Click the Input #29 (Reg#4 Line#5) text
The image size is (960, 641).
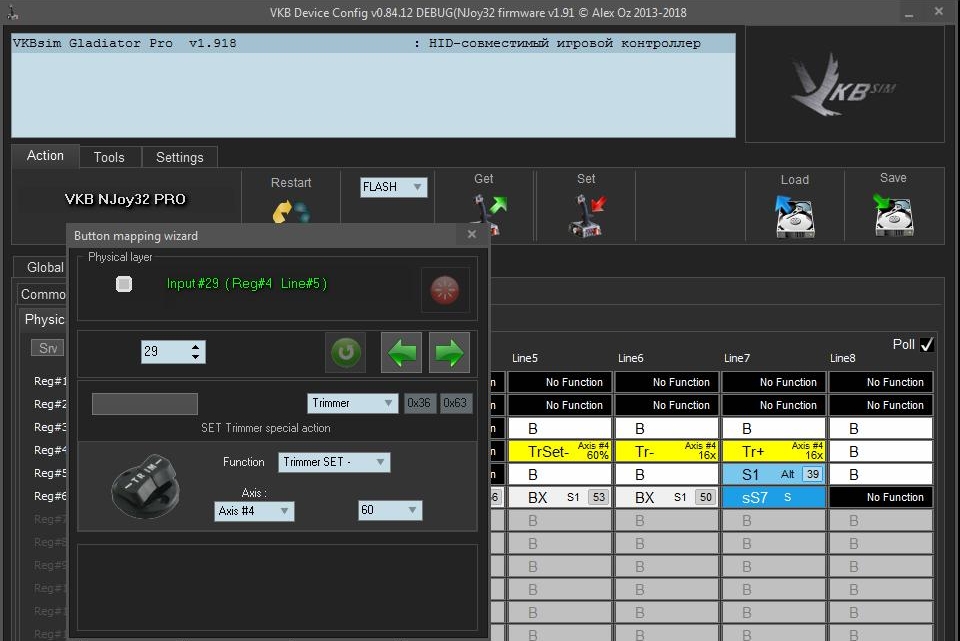point(247,283)
